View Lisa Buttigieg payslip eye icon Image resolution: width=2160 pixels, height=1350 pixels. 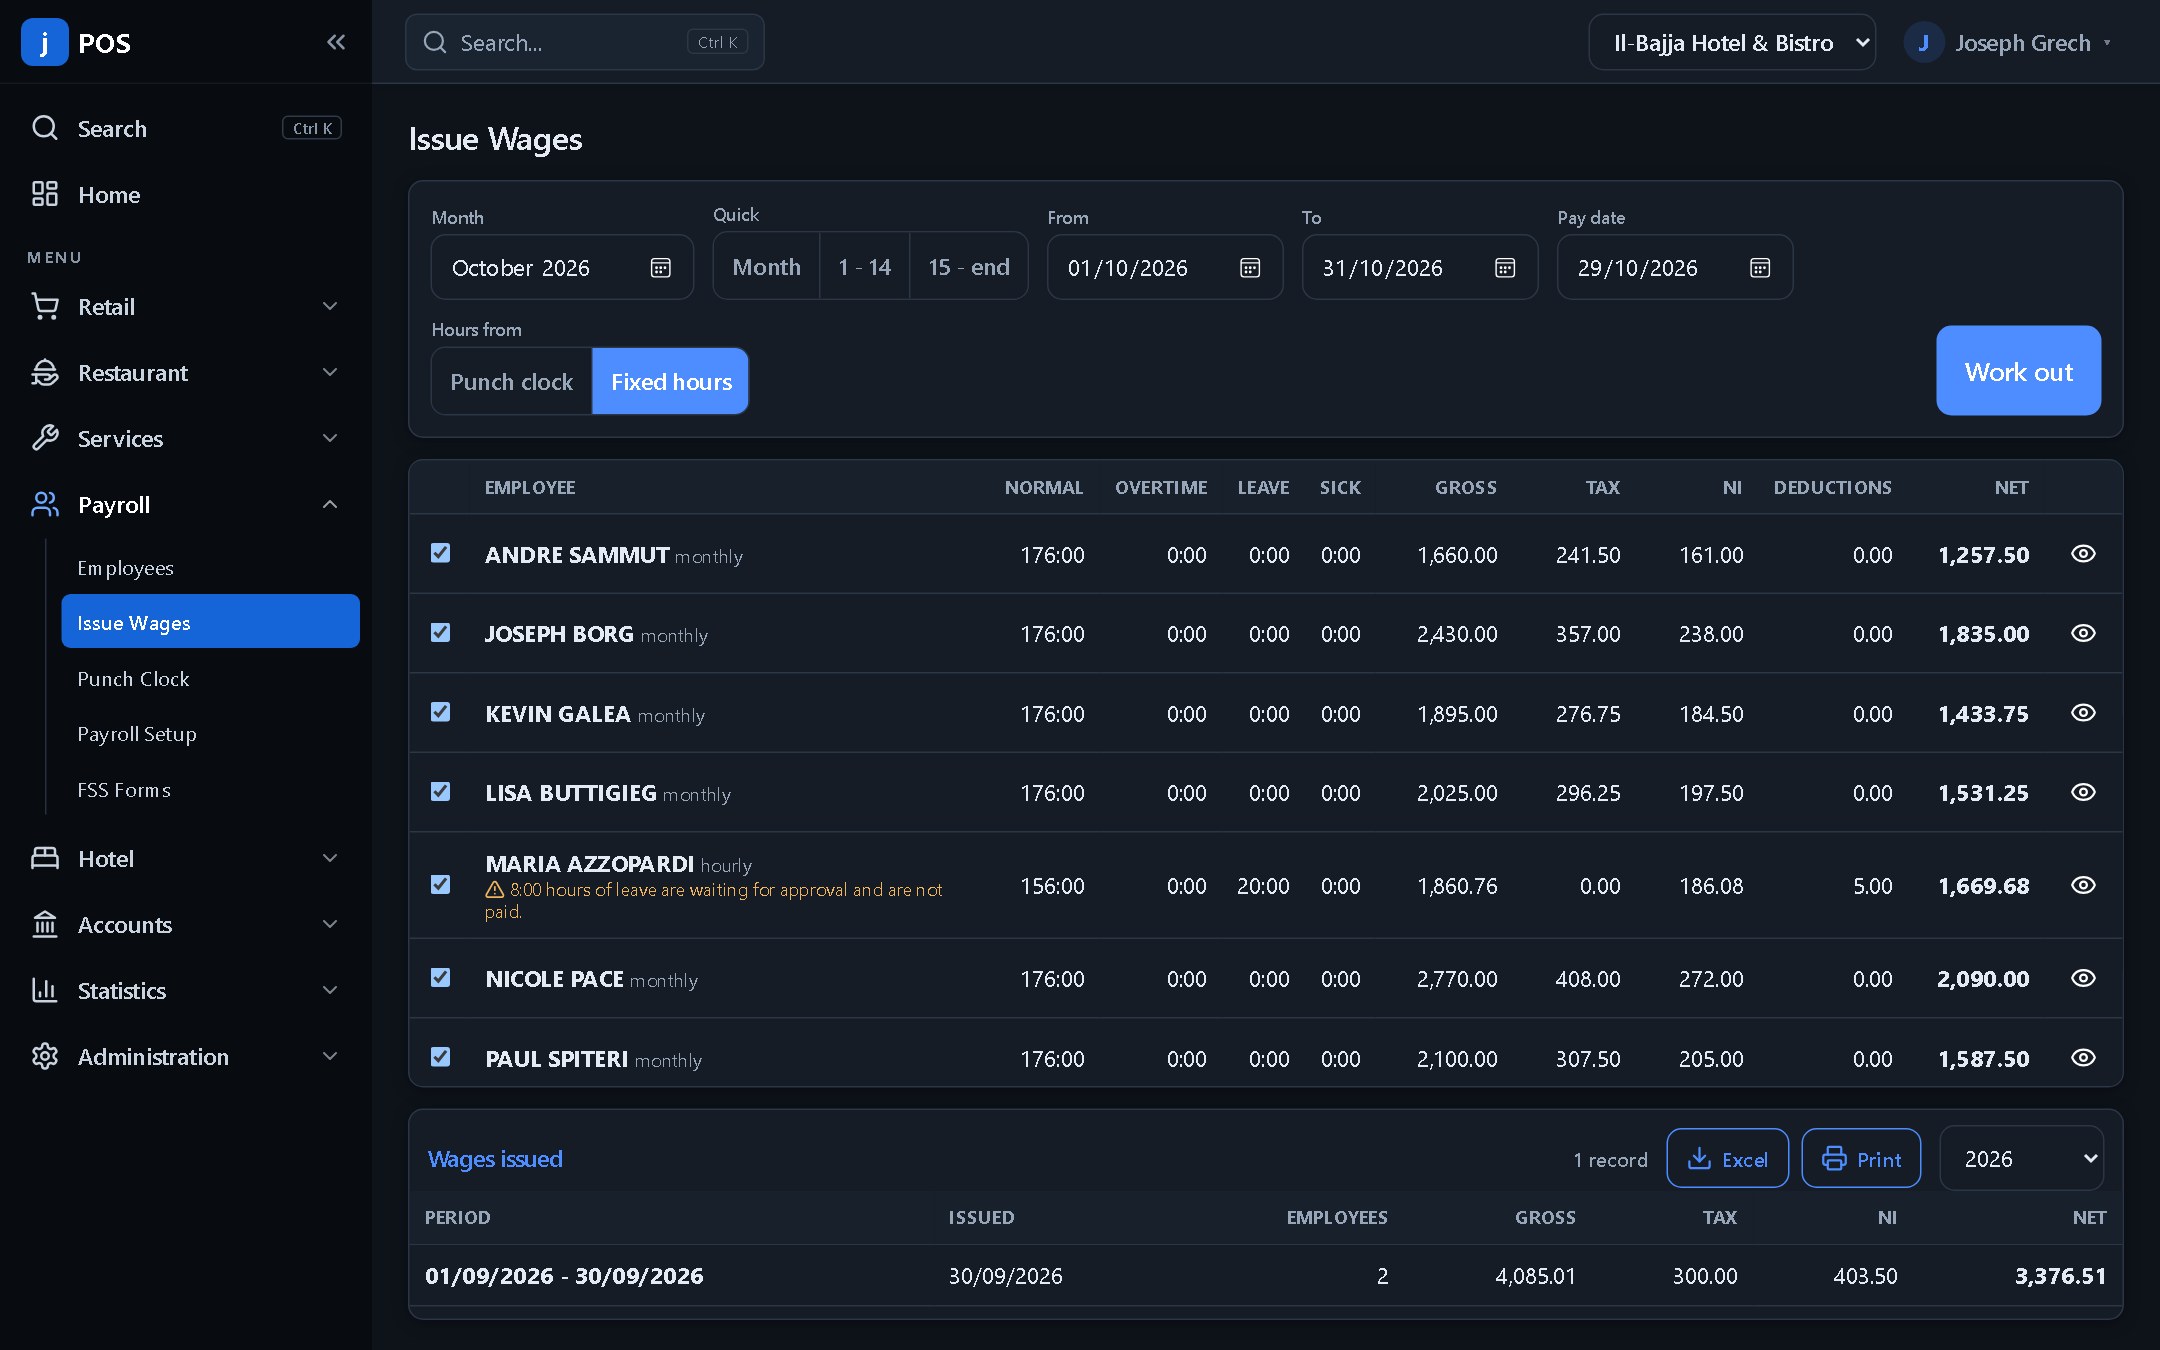[x=2083, y=792]
